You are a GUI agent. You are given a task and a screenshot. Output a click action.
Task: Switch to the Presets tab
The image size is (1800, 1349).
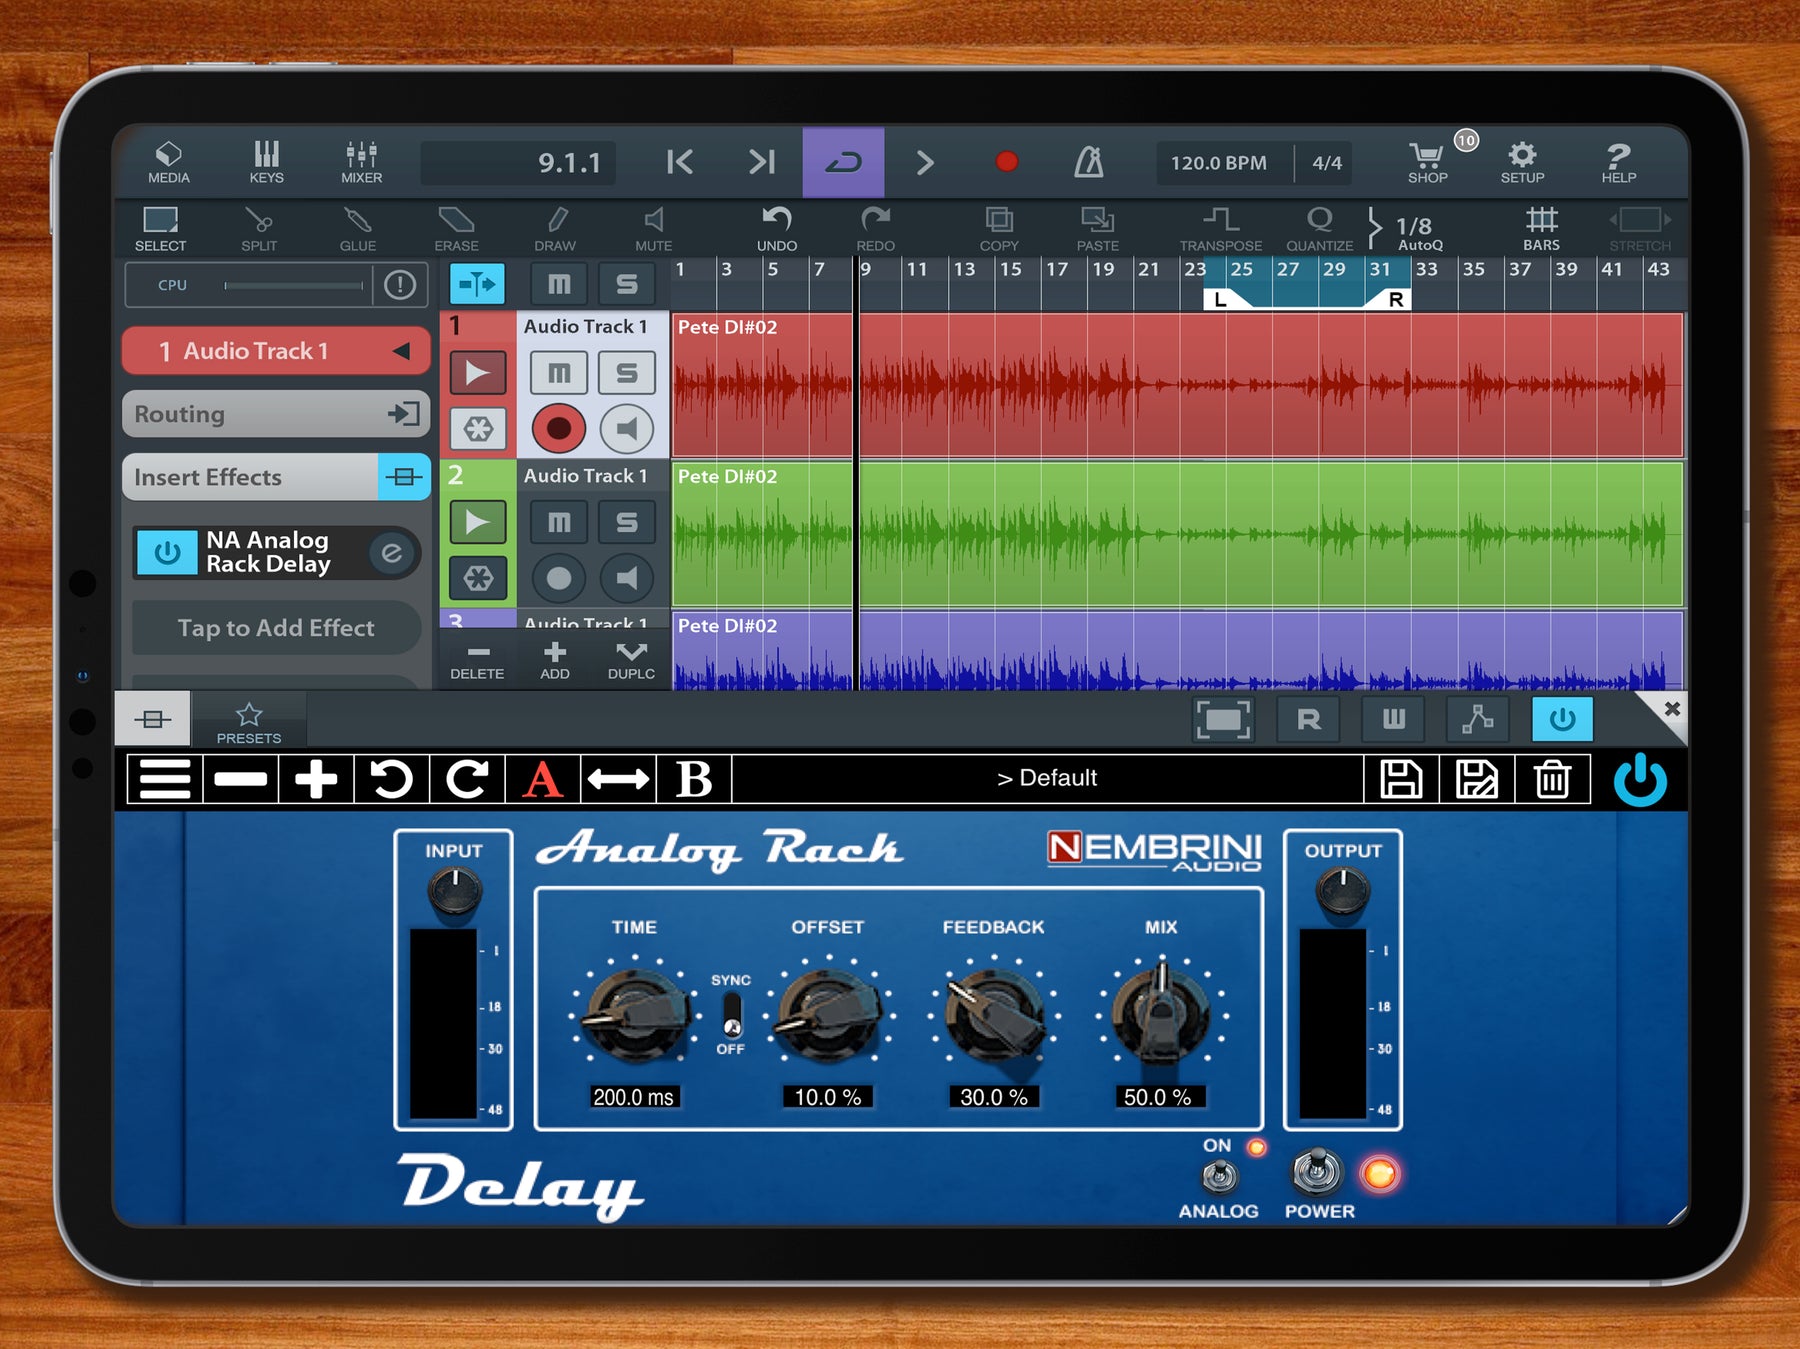tap(248, 719)
